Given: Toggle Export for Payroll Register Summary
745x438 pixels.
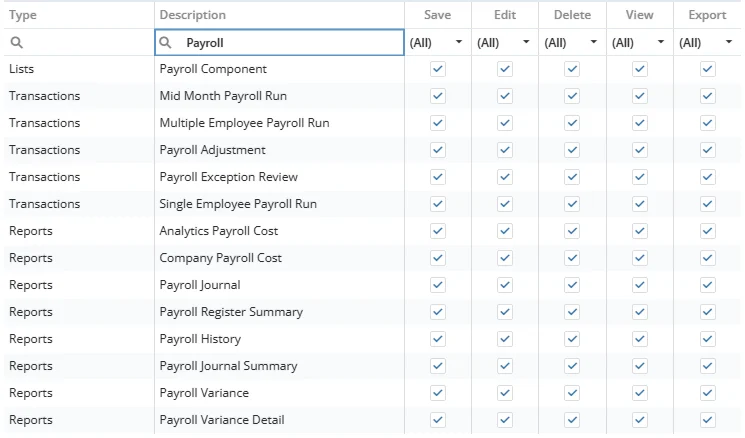Looking at the screenshot, I should 707,312.
